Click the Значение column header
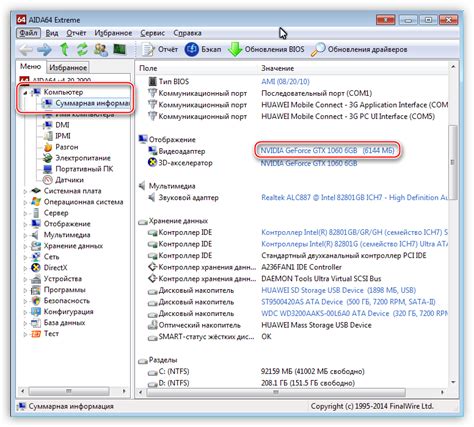The width and height of the screenshot is (474, 427). (x=277, y=68)
